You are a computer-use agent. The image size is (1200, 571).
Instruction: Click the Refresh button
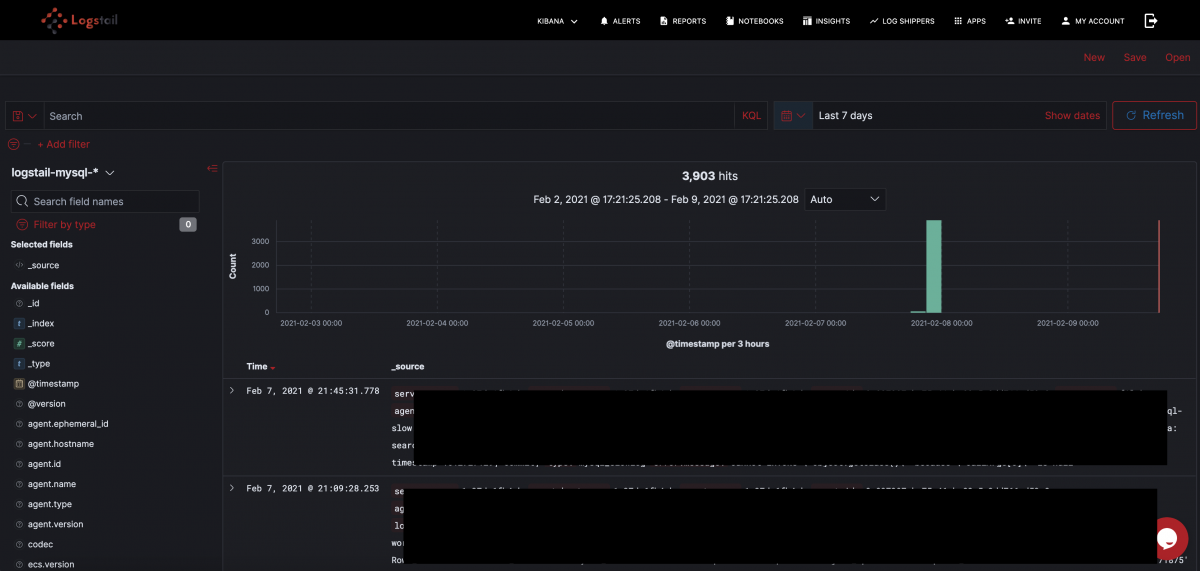tap(1154, 116)
